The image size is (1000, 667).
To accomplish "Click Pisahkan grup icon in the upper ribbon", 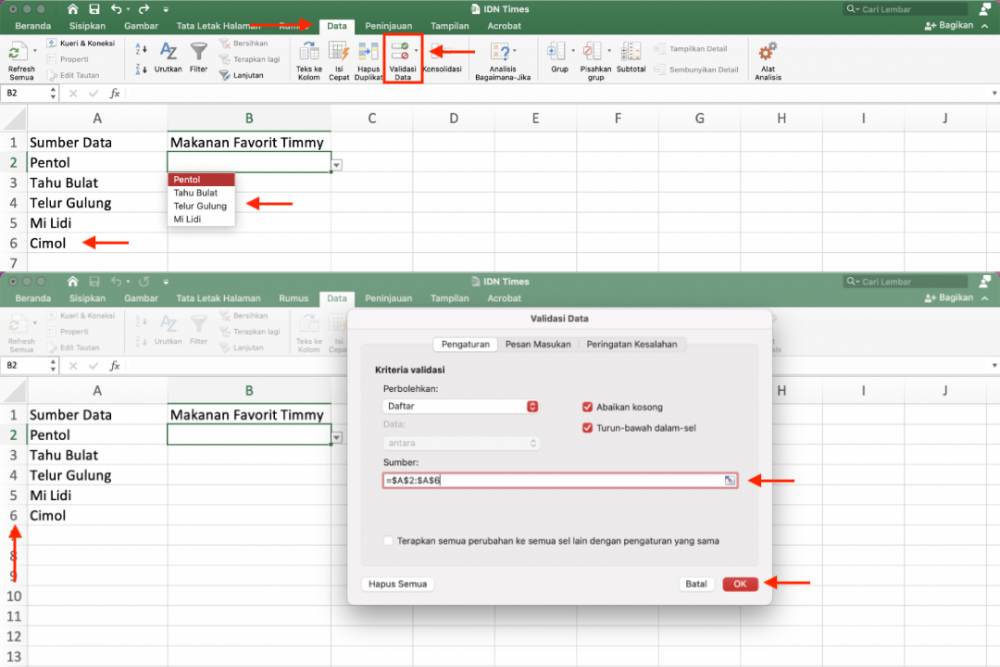I will tap(592, 51).
